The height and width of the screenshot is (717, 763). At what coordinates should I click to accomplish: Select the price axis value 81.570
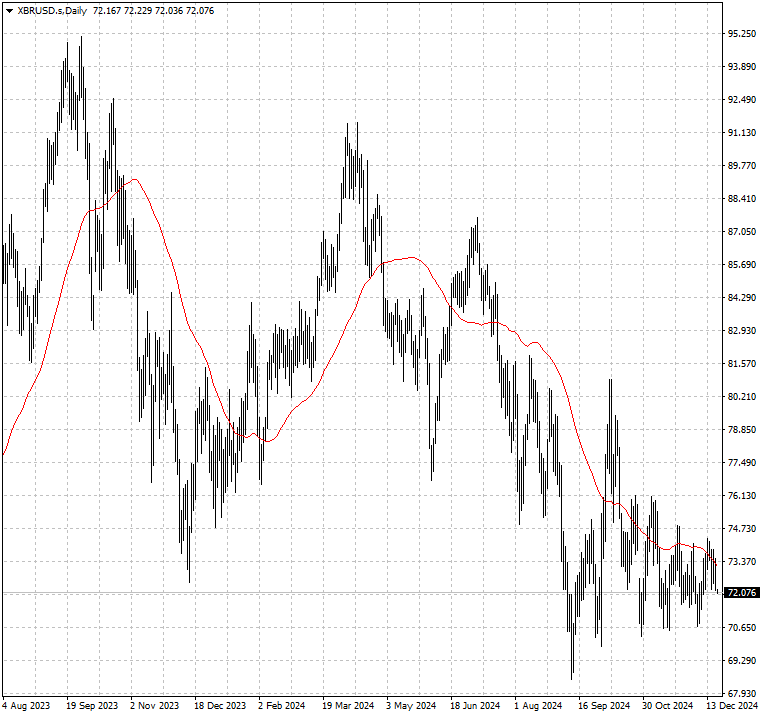pos(742,364)
